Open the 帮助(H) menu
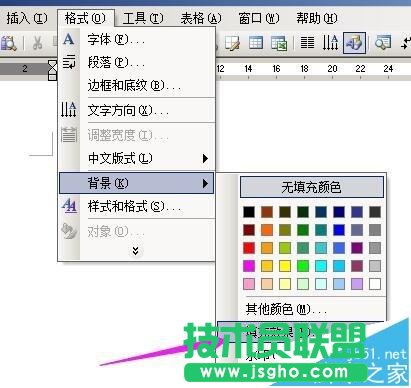 click(317, 18)
